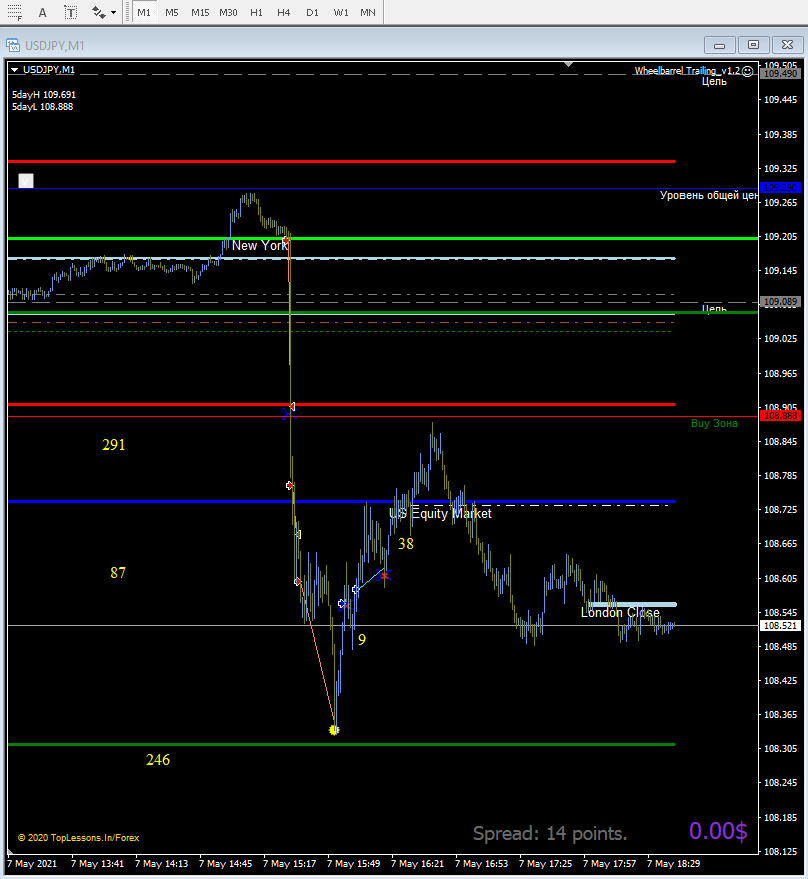This screenshot has height=879, width=808.
Task: Open the Arrows tool dropdown arrow
Action: [113, 12]
